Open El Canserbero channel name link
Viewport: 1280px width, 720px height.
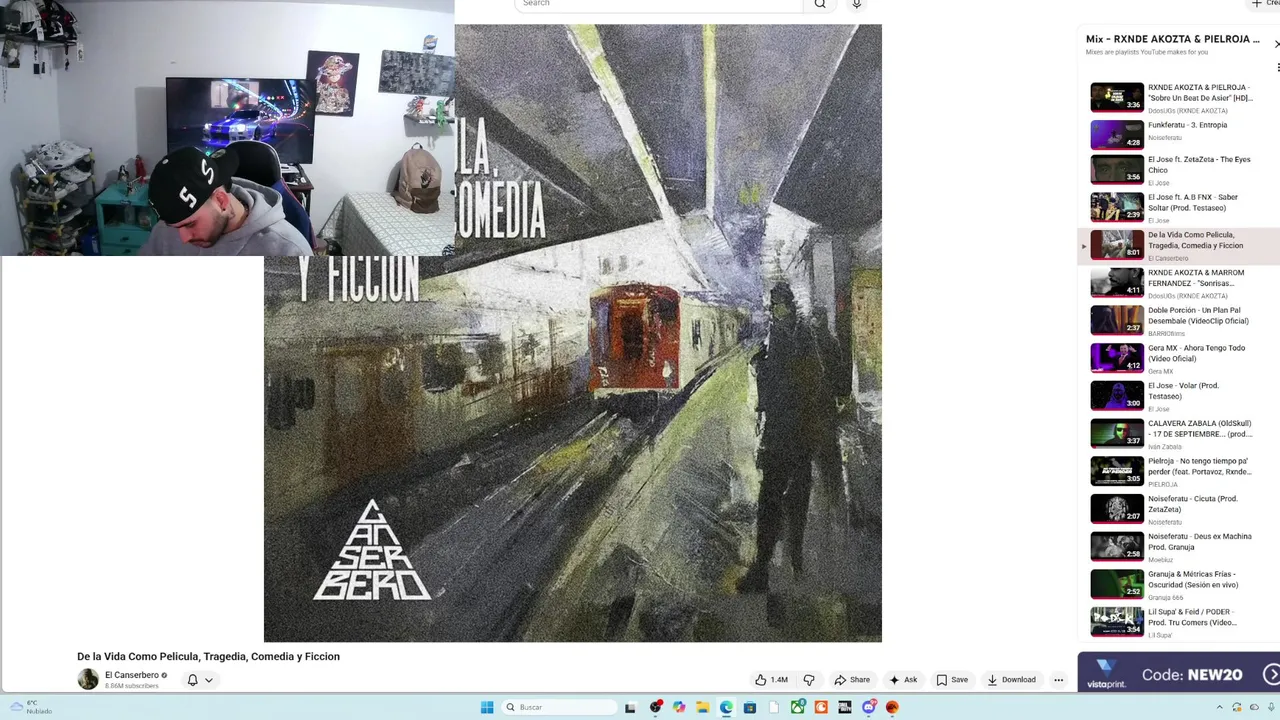coord(132,675)
